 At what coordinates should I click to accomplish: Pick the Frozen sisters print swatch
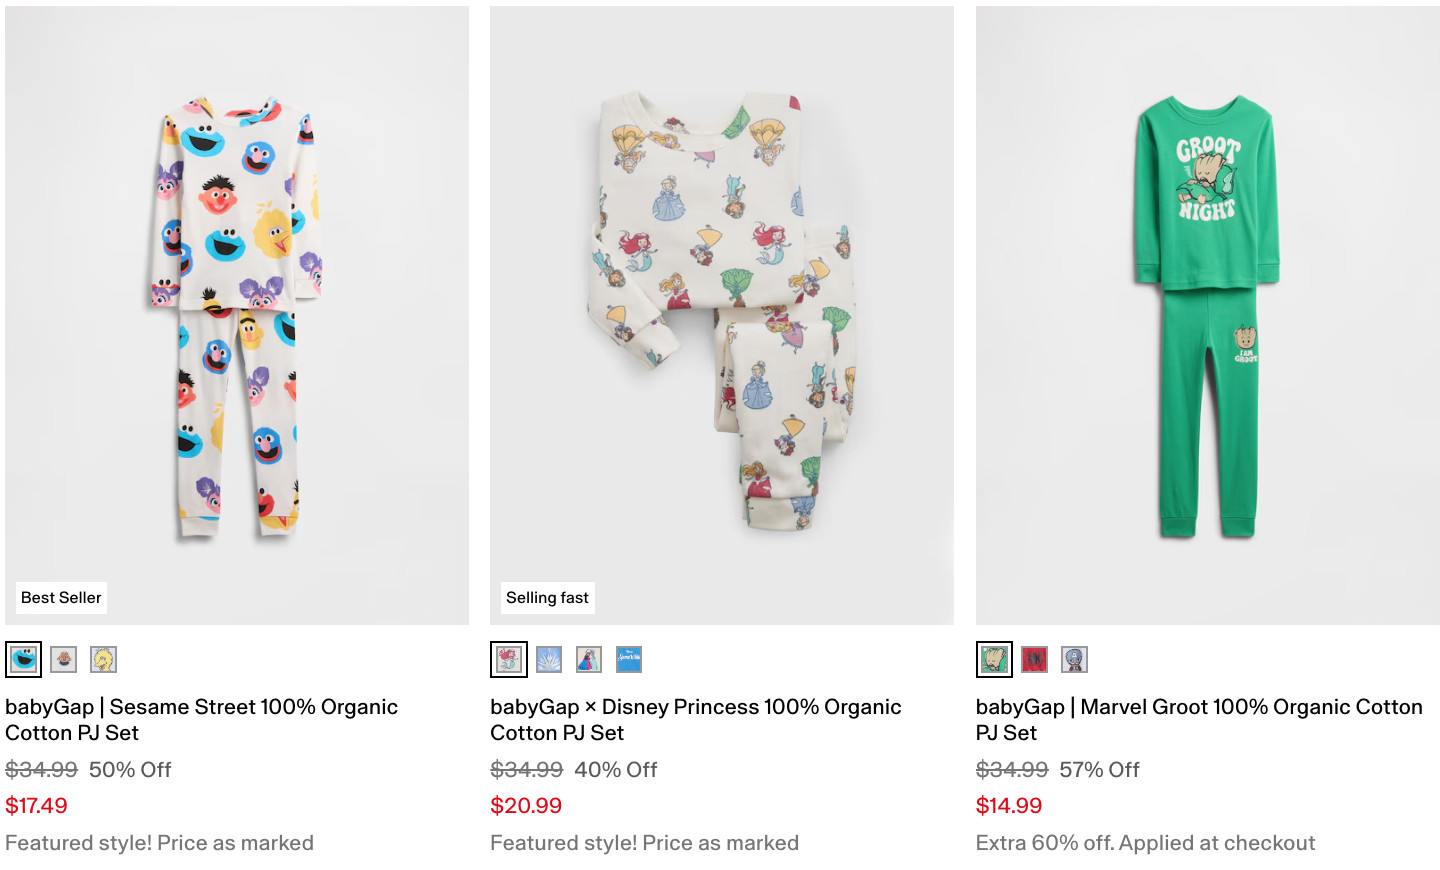pos(589,660)
